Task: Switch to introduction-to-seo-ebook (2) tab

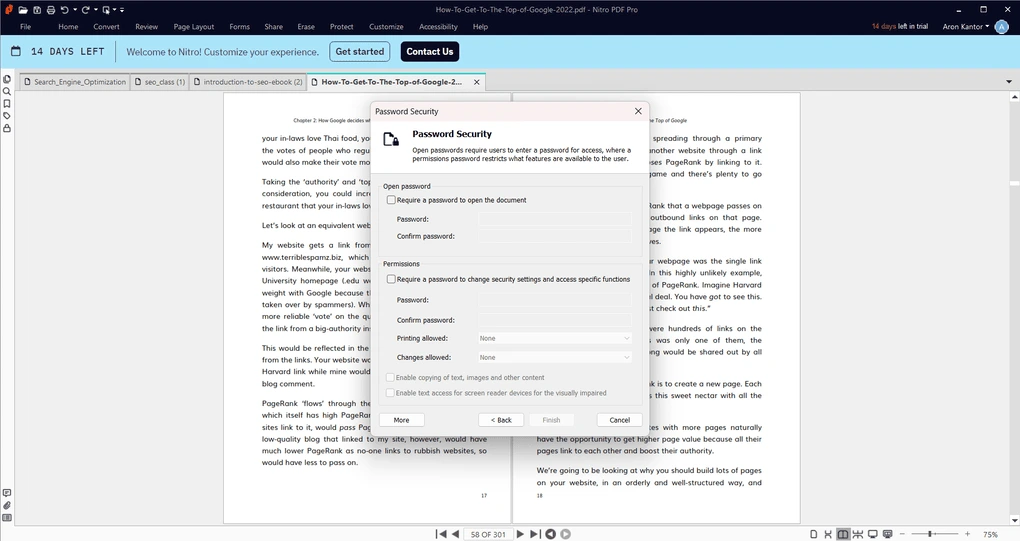Action: coord(247,82)
